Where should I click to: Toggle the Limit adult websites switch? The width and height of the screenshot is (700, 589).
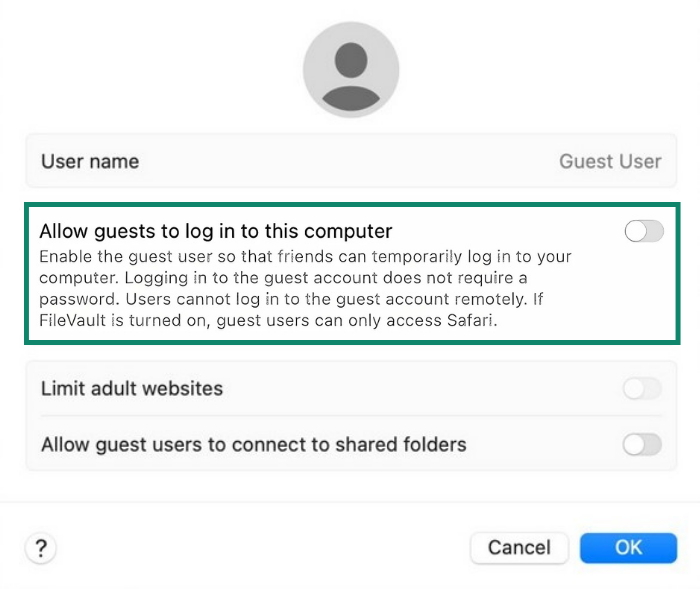(642, 388)
